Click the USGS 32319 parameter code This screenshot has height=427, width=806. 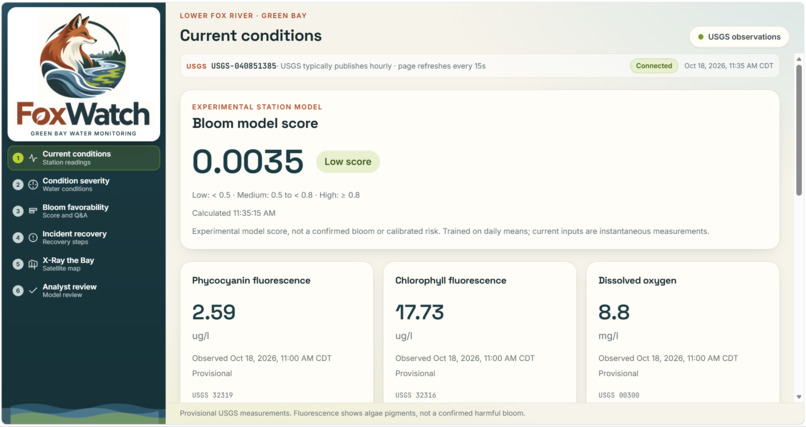pyautogui.click(x=212, y=395)
